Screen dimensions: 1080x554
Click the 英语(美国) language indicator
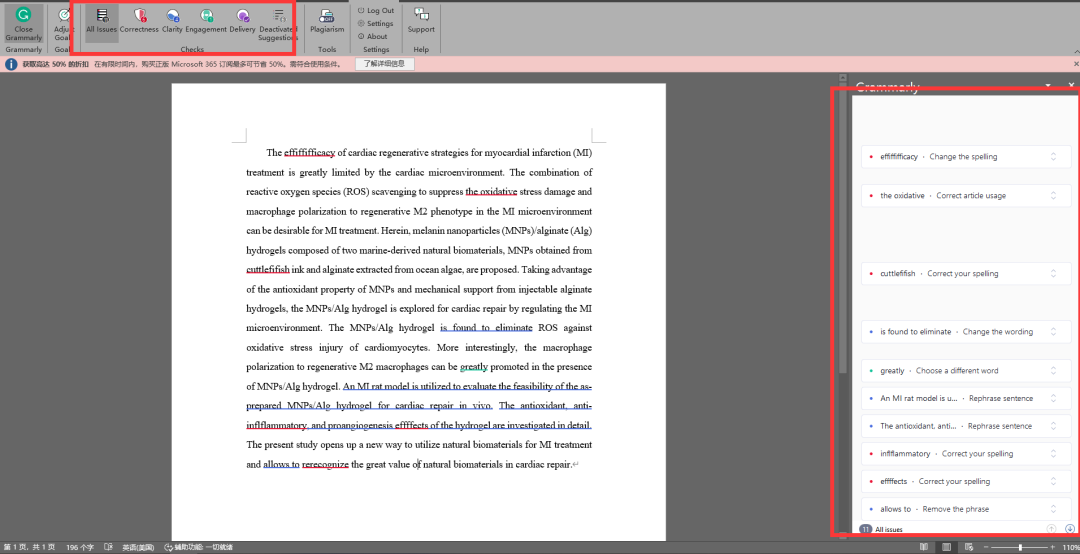click(x=138, y=547)
